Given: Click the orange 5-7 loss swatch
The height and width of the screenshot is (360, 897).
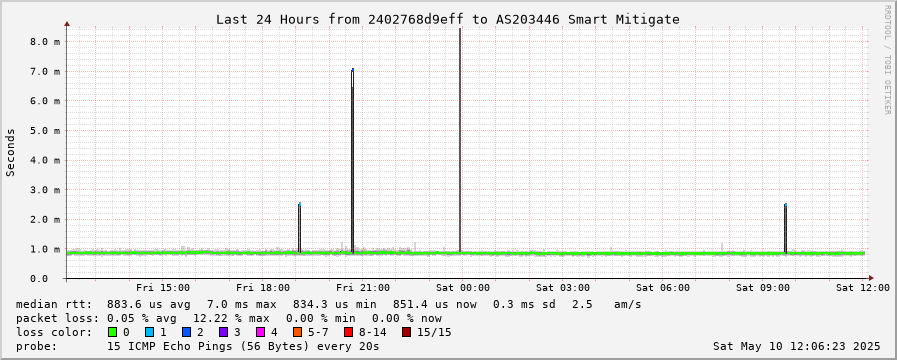Looking at the screenshot, I should click(x=297, y=332).
